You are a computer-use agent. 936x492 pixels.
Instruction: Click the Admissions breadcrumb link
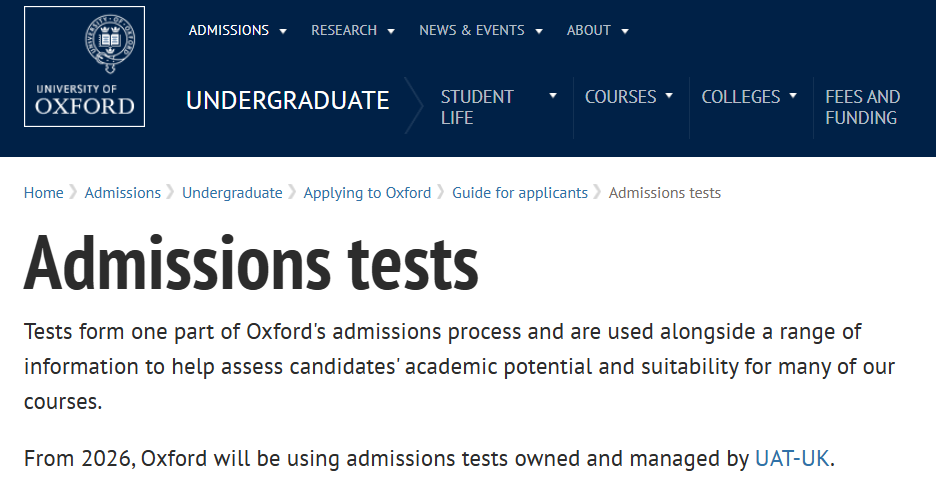[122, 193]
